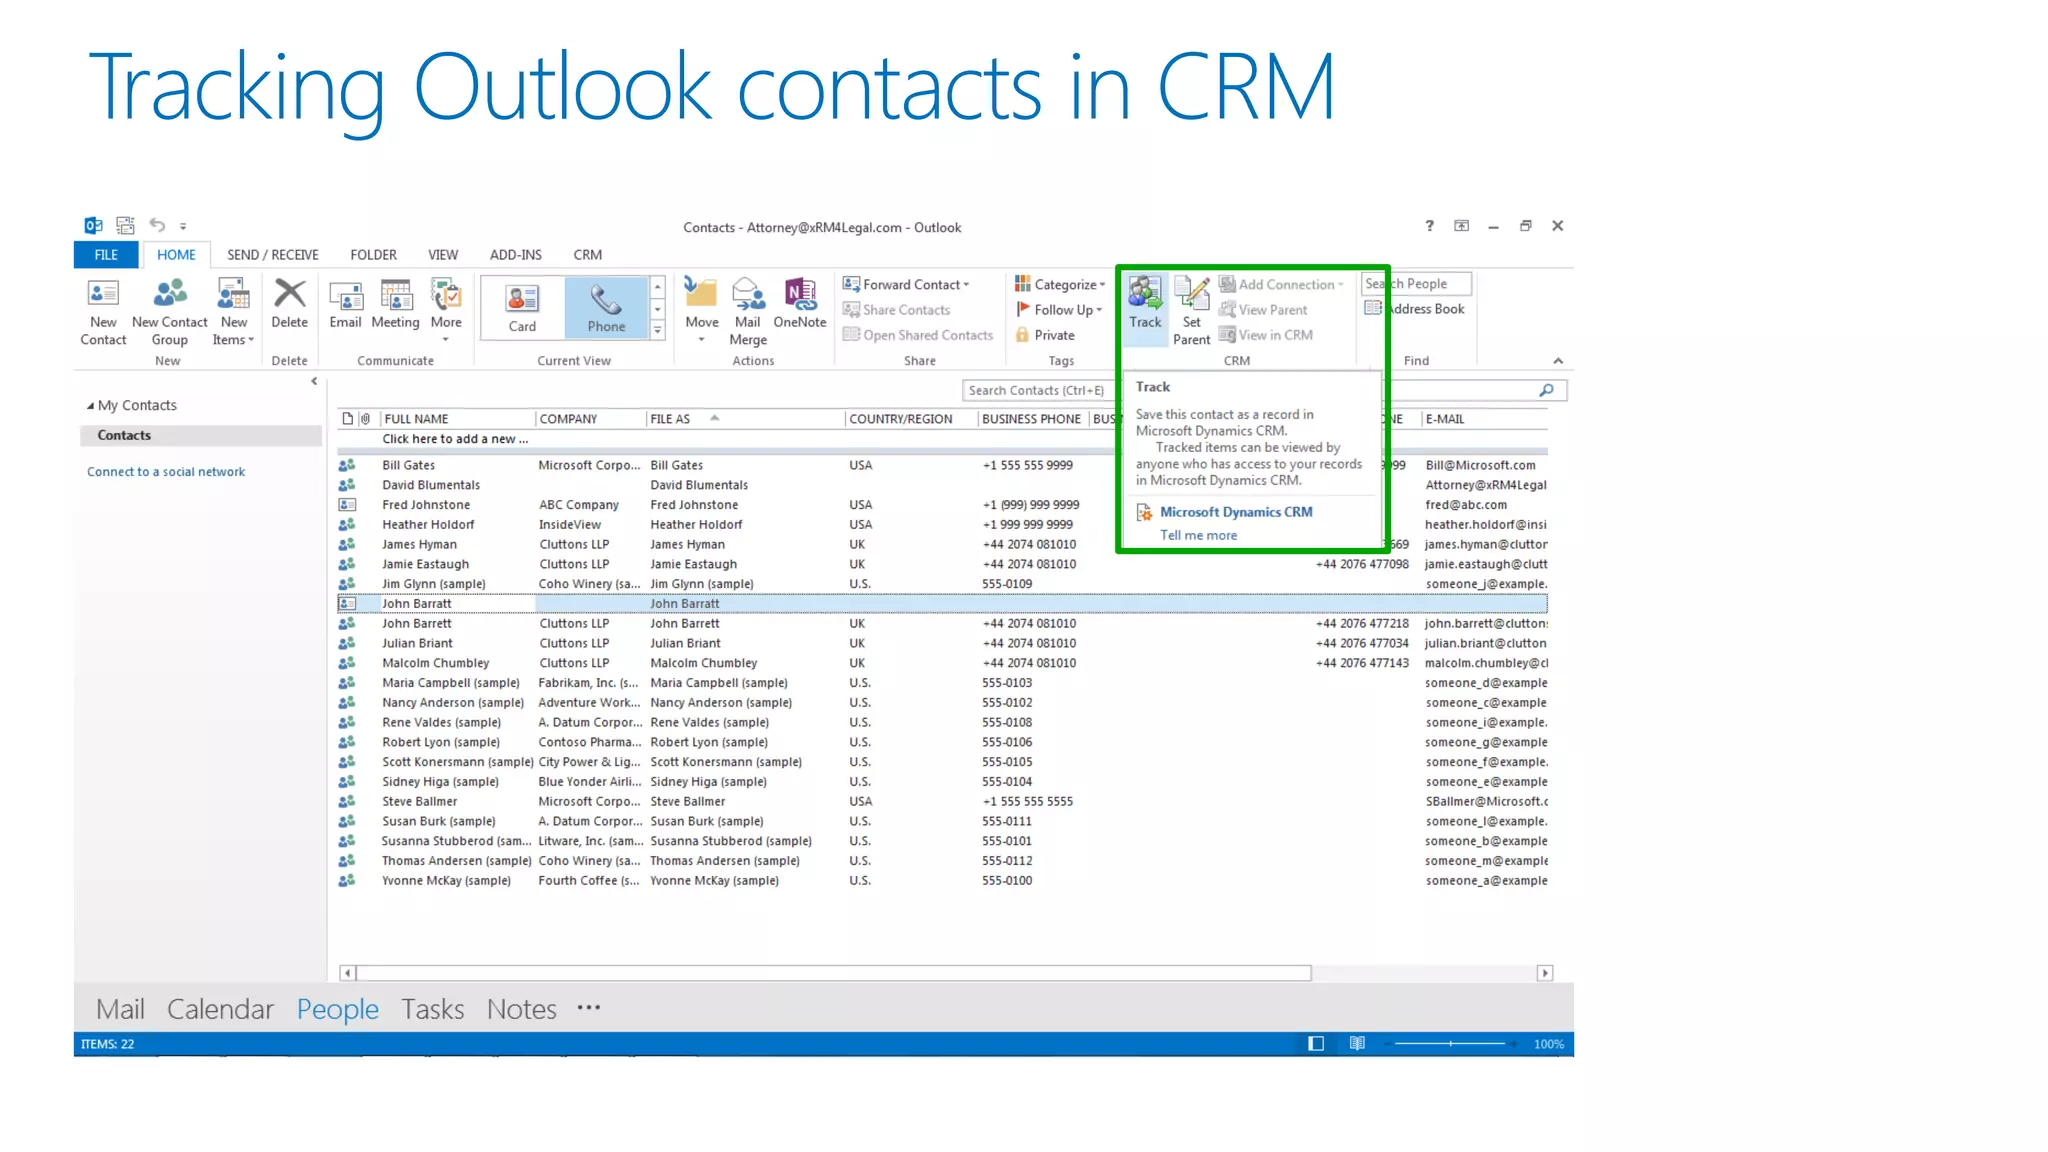Image resolution: width=2048 pixels, height=1152 pixels.
Task: Open Forward Contact dropdown
Action: click(x=906, y=285)
